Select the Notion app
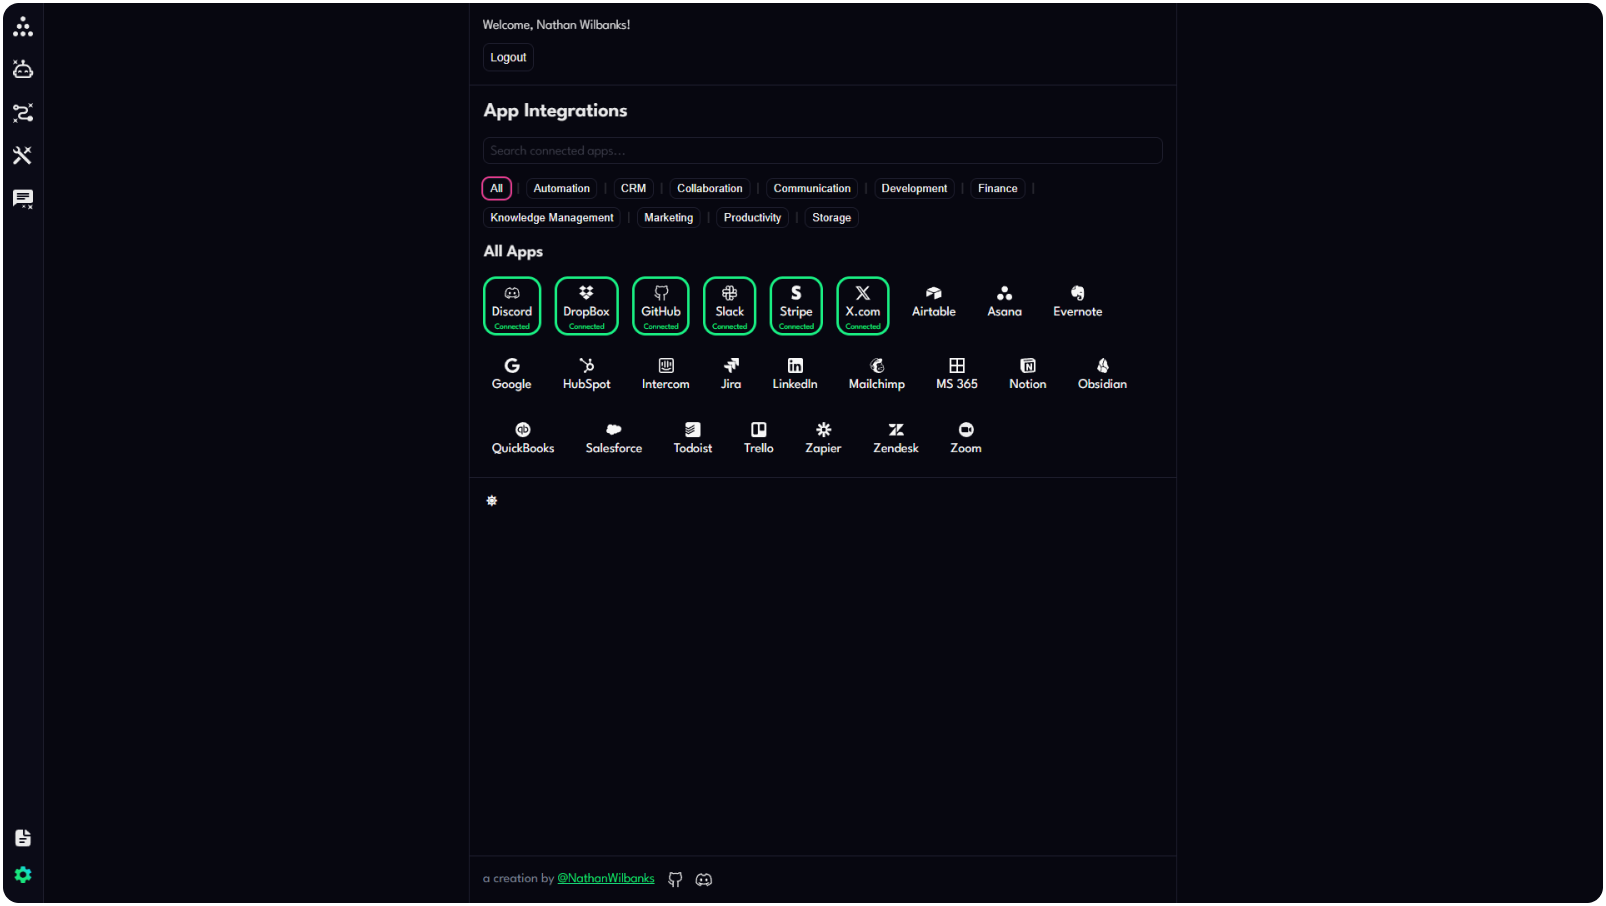 1028,374
